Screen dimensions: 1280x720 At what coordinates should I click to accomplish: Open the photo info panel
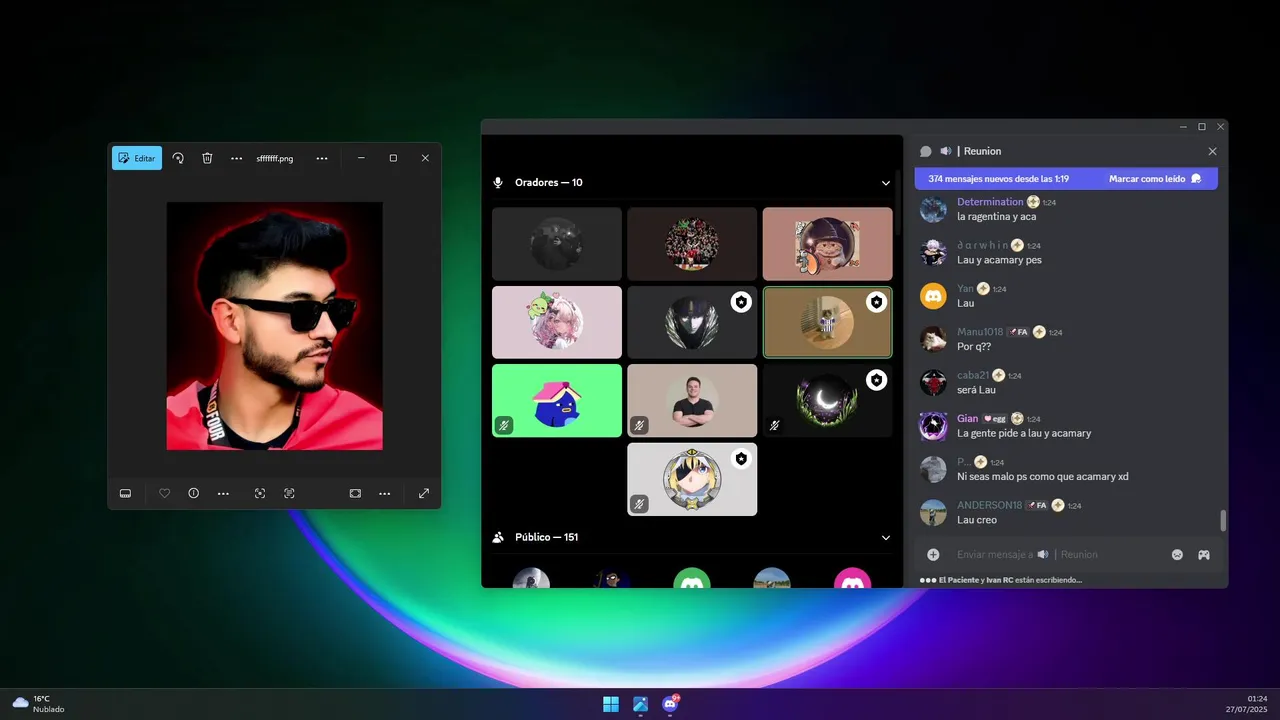(x=194, y=493)
